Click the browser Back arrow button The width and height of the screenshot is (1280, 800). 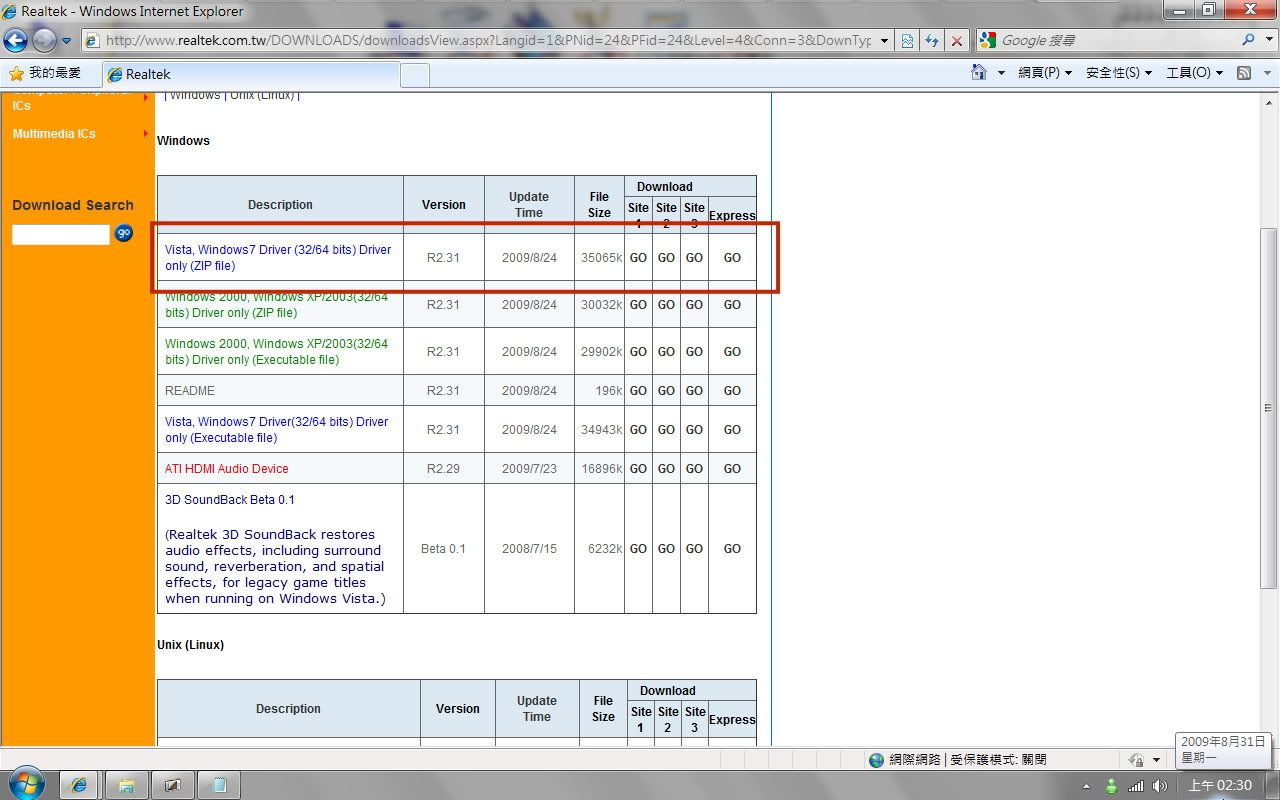click(16, 40)
